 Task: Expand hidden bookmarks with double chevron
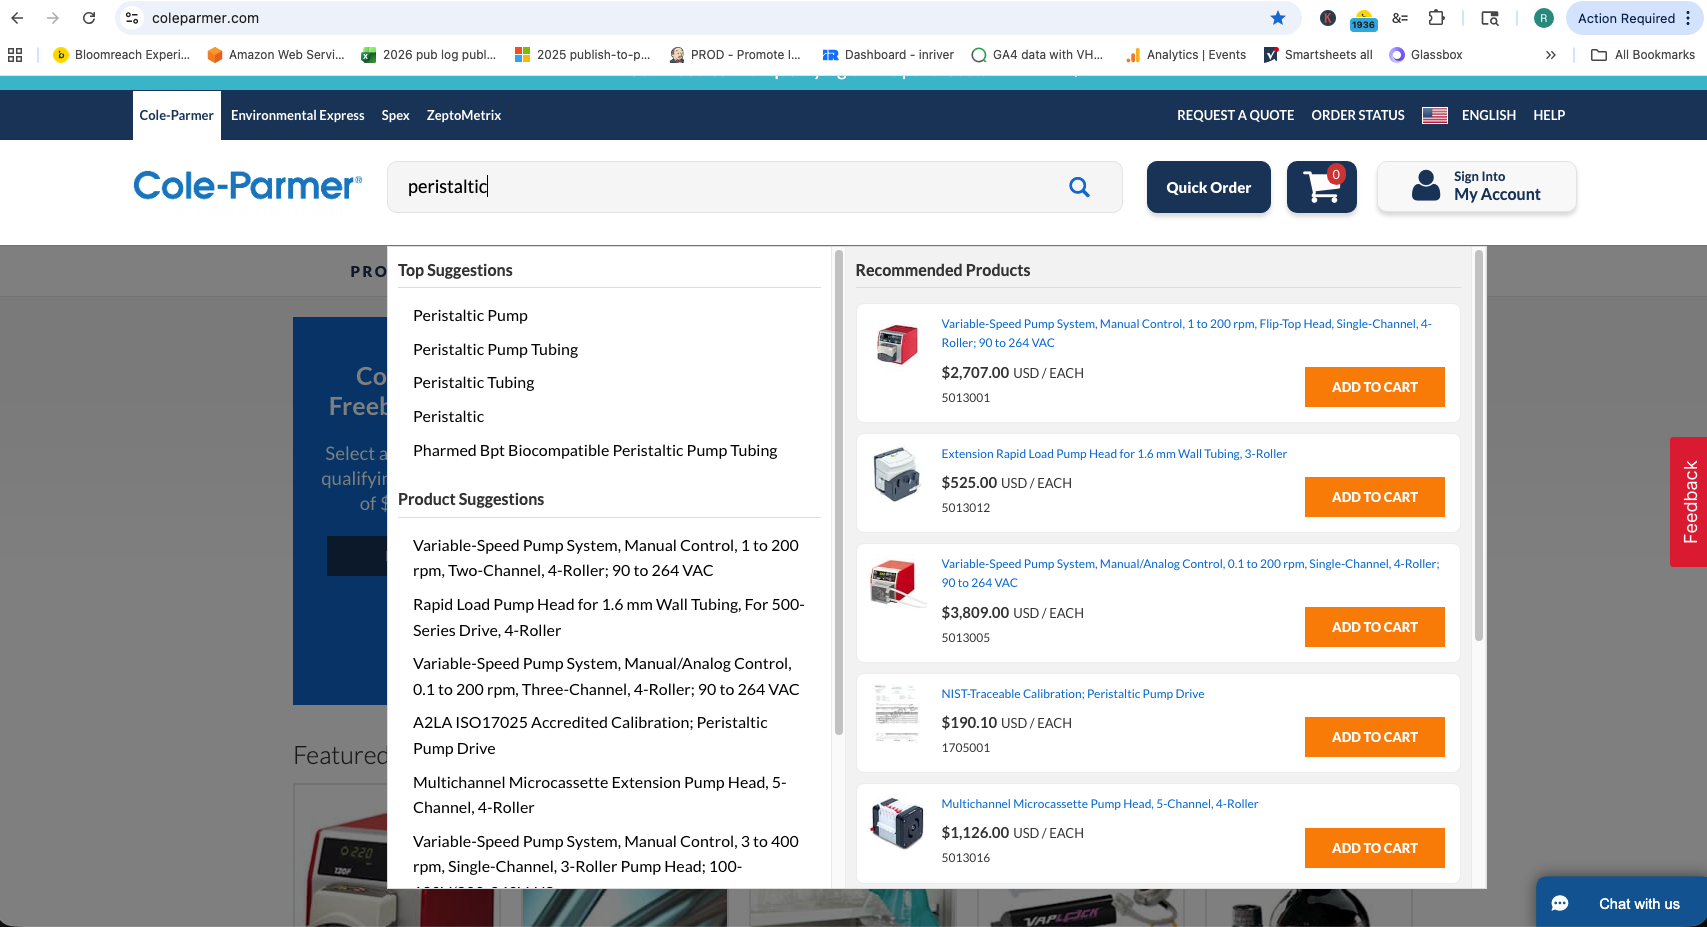pyautogui.click(x=1550, y=55)
